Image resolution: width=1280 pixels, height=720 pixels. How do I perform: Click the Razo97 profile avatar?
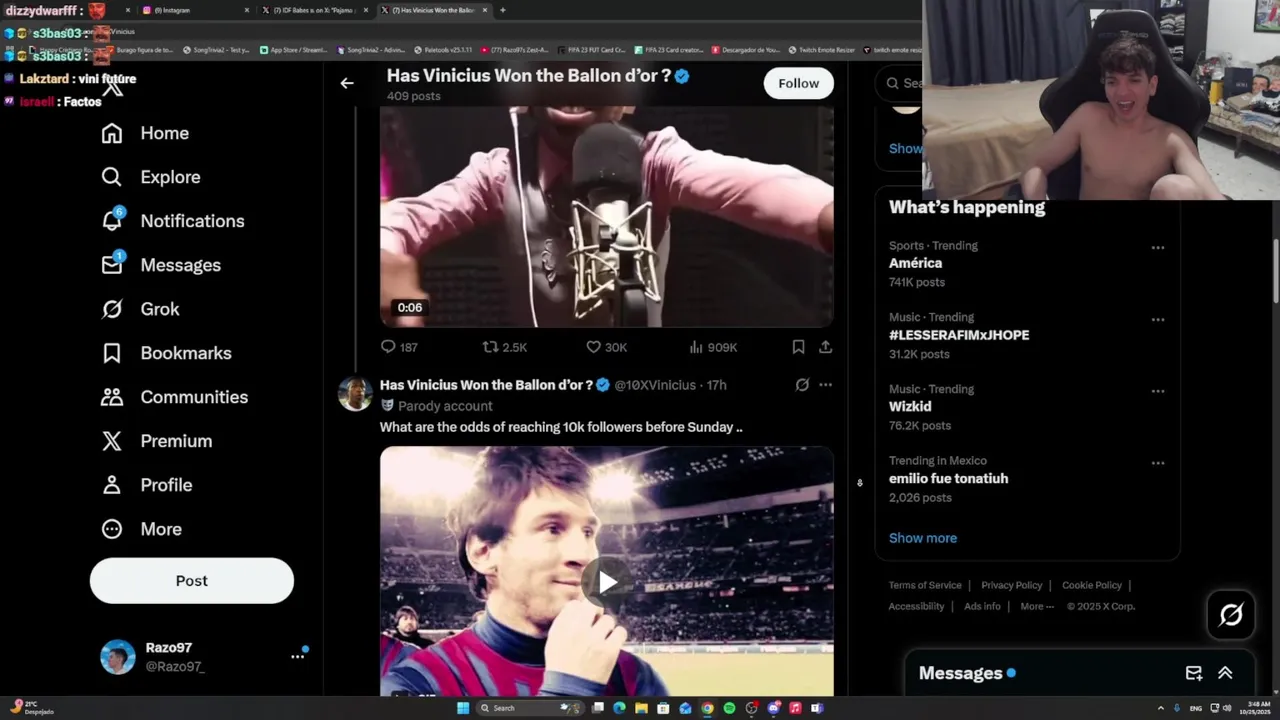[x=118, y=657]
